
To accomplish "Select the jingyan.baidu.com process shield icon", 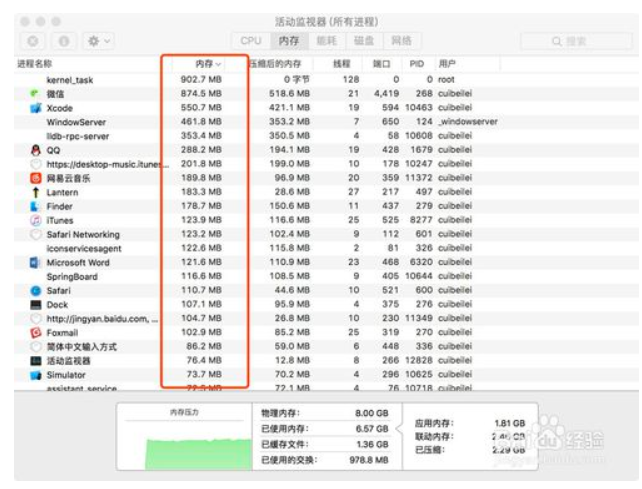I will pos(36,318).
